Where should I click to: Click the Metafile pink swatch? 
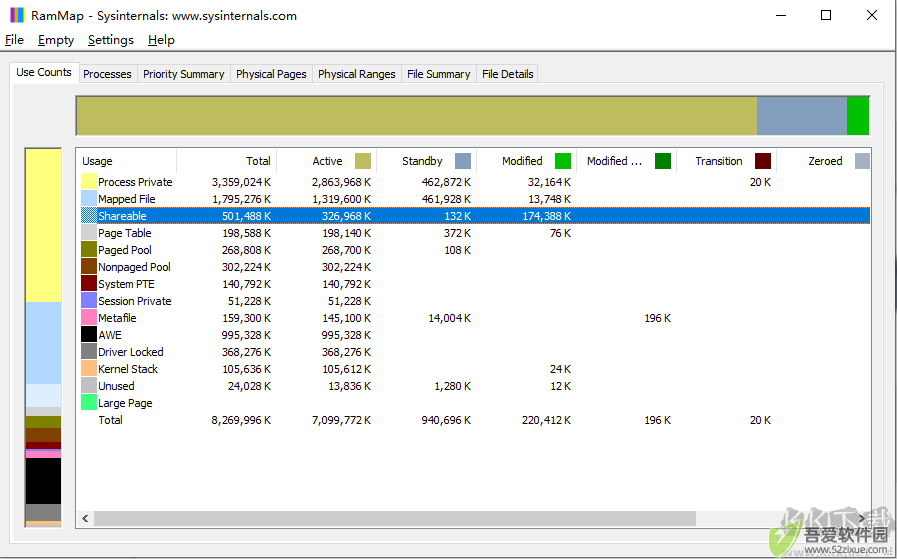pyautogui.click(x=89, y=318)
